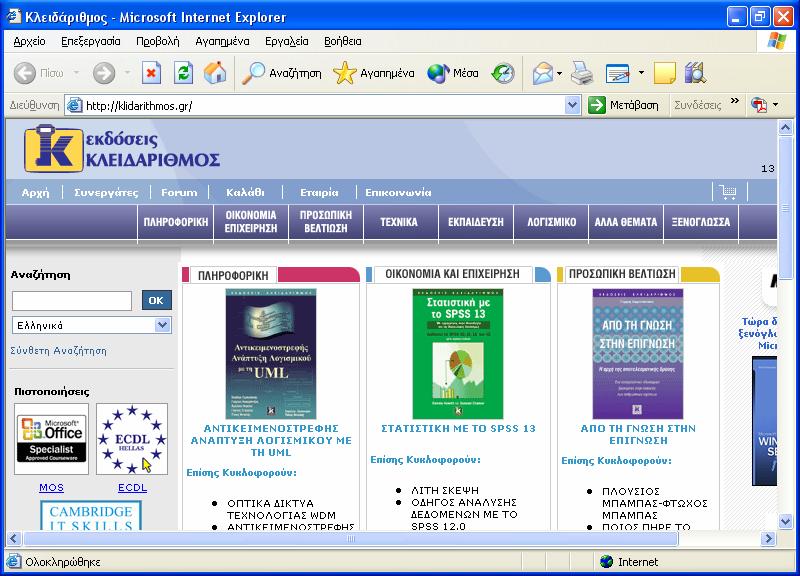The width and height of the screenshot is (800, 576).
Task: Click the OK search button
Action: coord(156,300)
